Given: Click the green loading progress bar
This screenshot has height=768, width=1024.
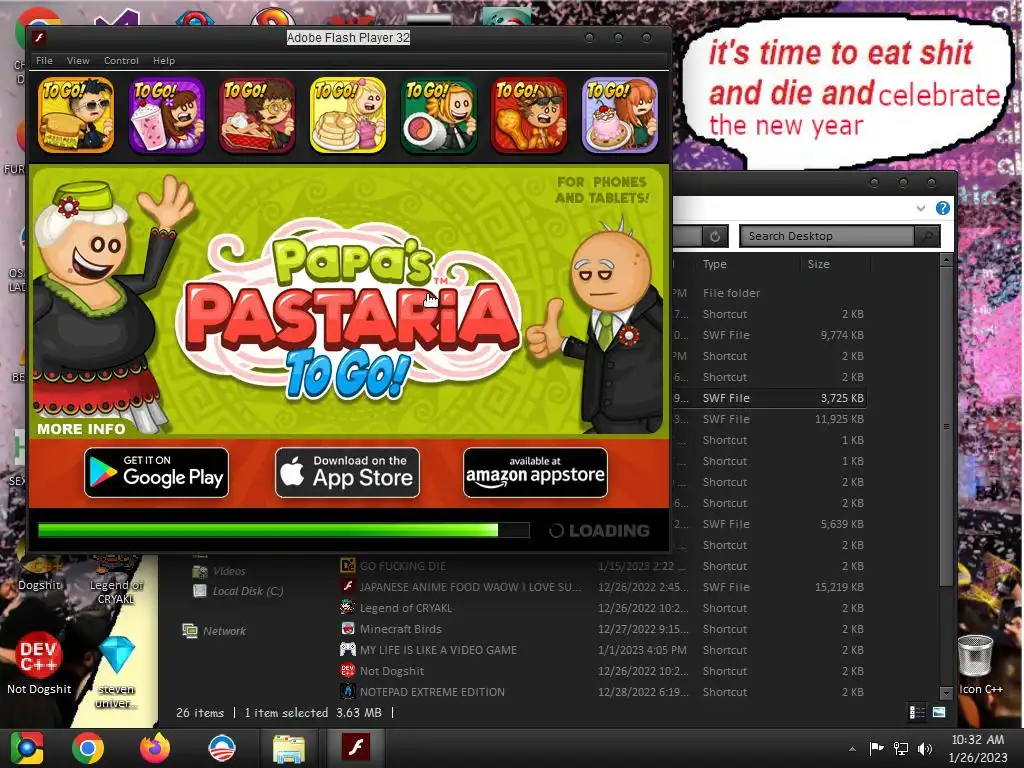Looking at the screenshot, I should (x=283, y=530).
